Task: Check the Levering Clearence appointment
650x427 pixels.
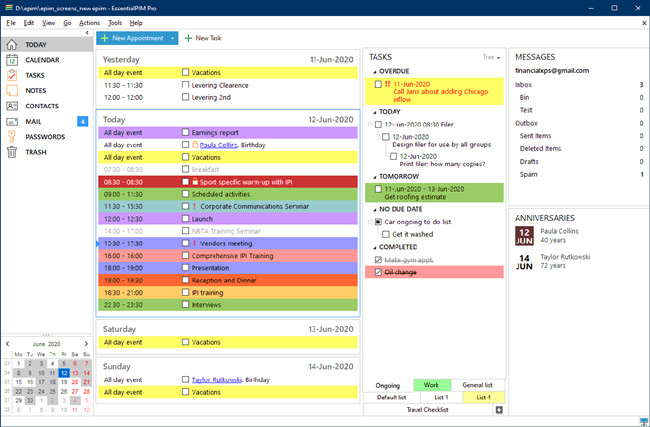Action: pyautogui.click(x=185, y=85)
